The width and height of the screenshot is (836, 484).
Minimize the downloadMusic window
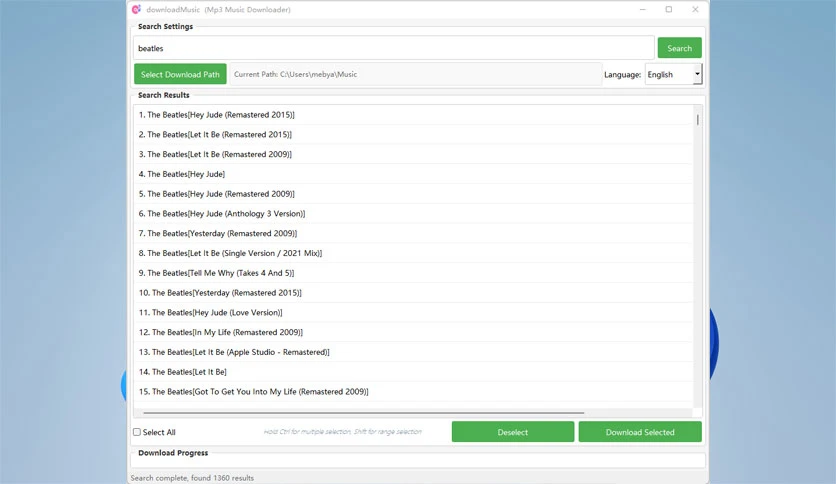coord(642,9)
